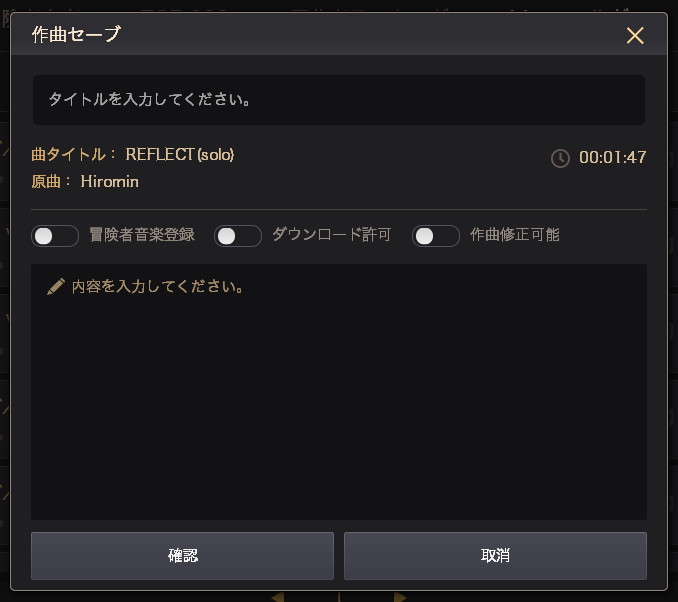Image resolution: width=678 pixels, height=602 pixels.
Task: Click the ダウンロード許可 label text
Action: pyautogui.click(x=331, y=235)
